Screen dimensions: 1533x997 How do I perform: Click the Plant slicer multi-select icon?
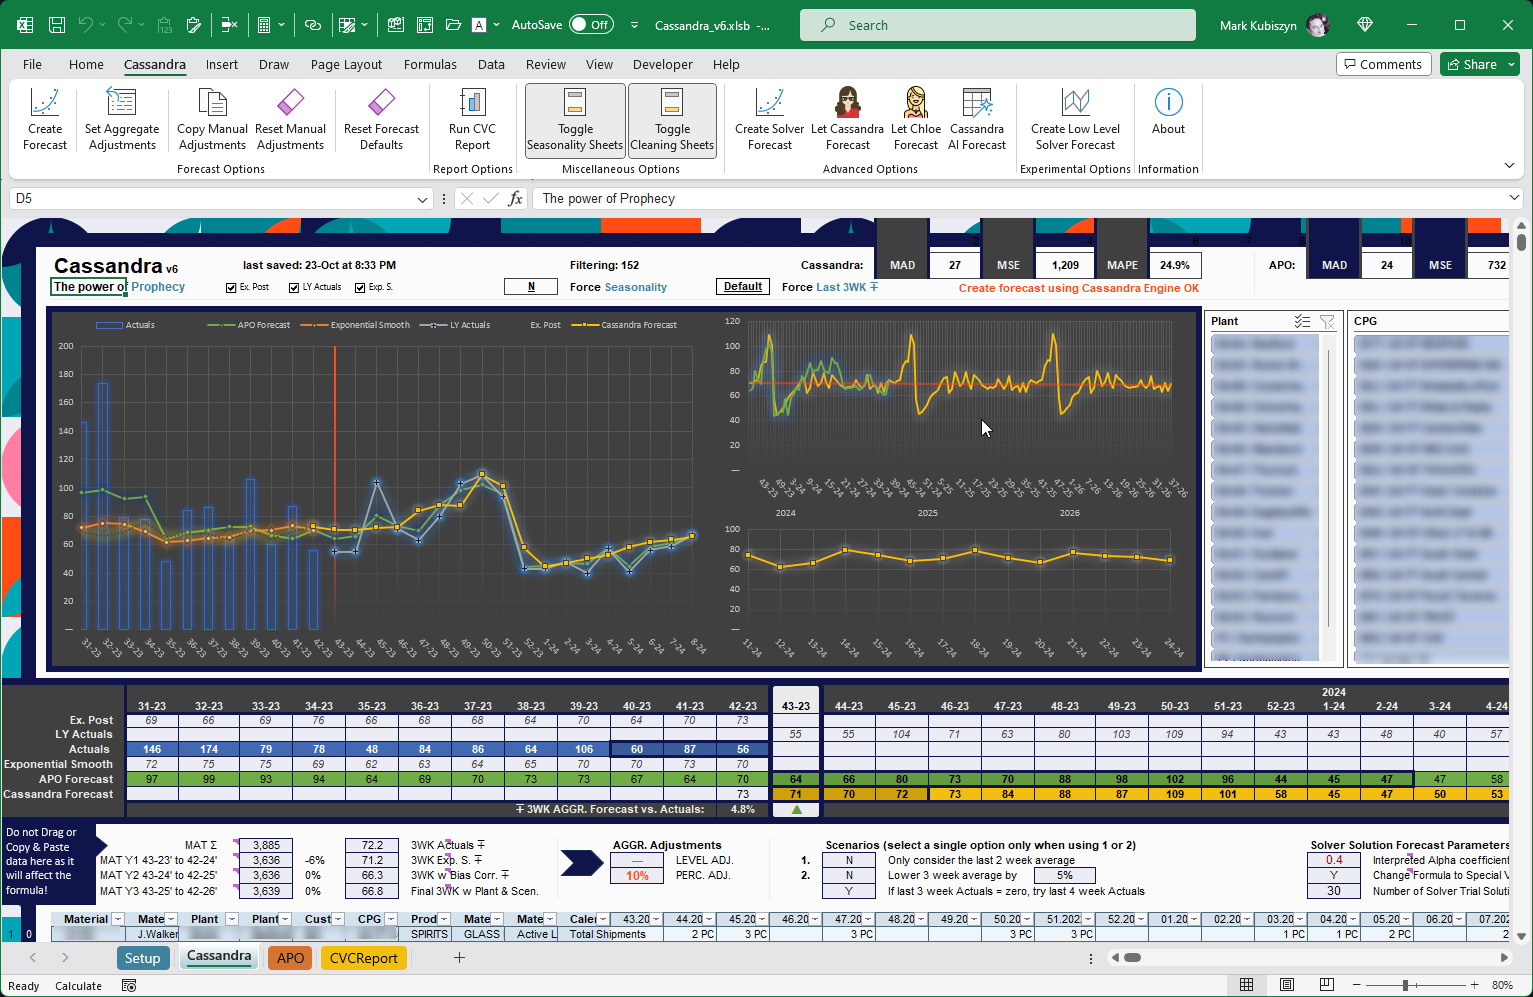pyautogui.click(x=1302, y=321)
